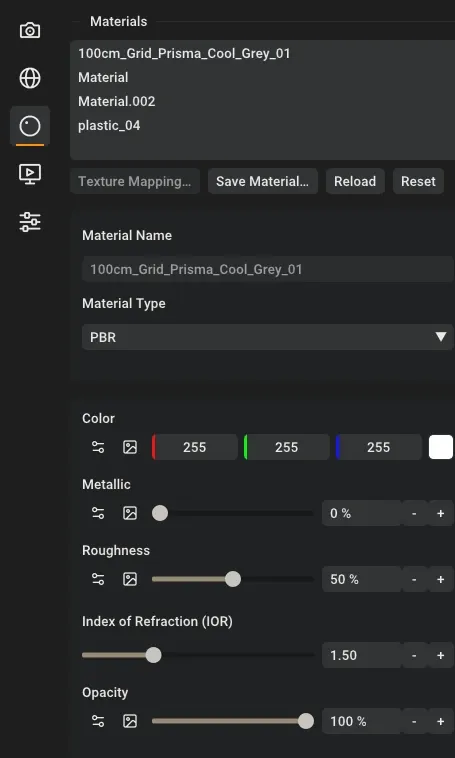The height and width of the screenshot is (758, 455).
Task: Open the Settings sliders tab icon
Action: coord(30,222)
